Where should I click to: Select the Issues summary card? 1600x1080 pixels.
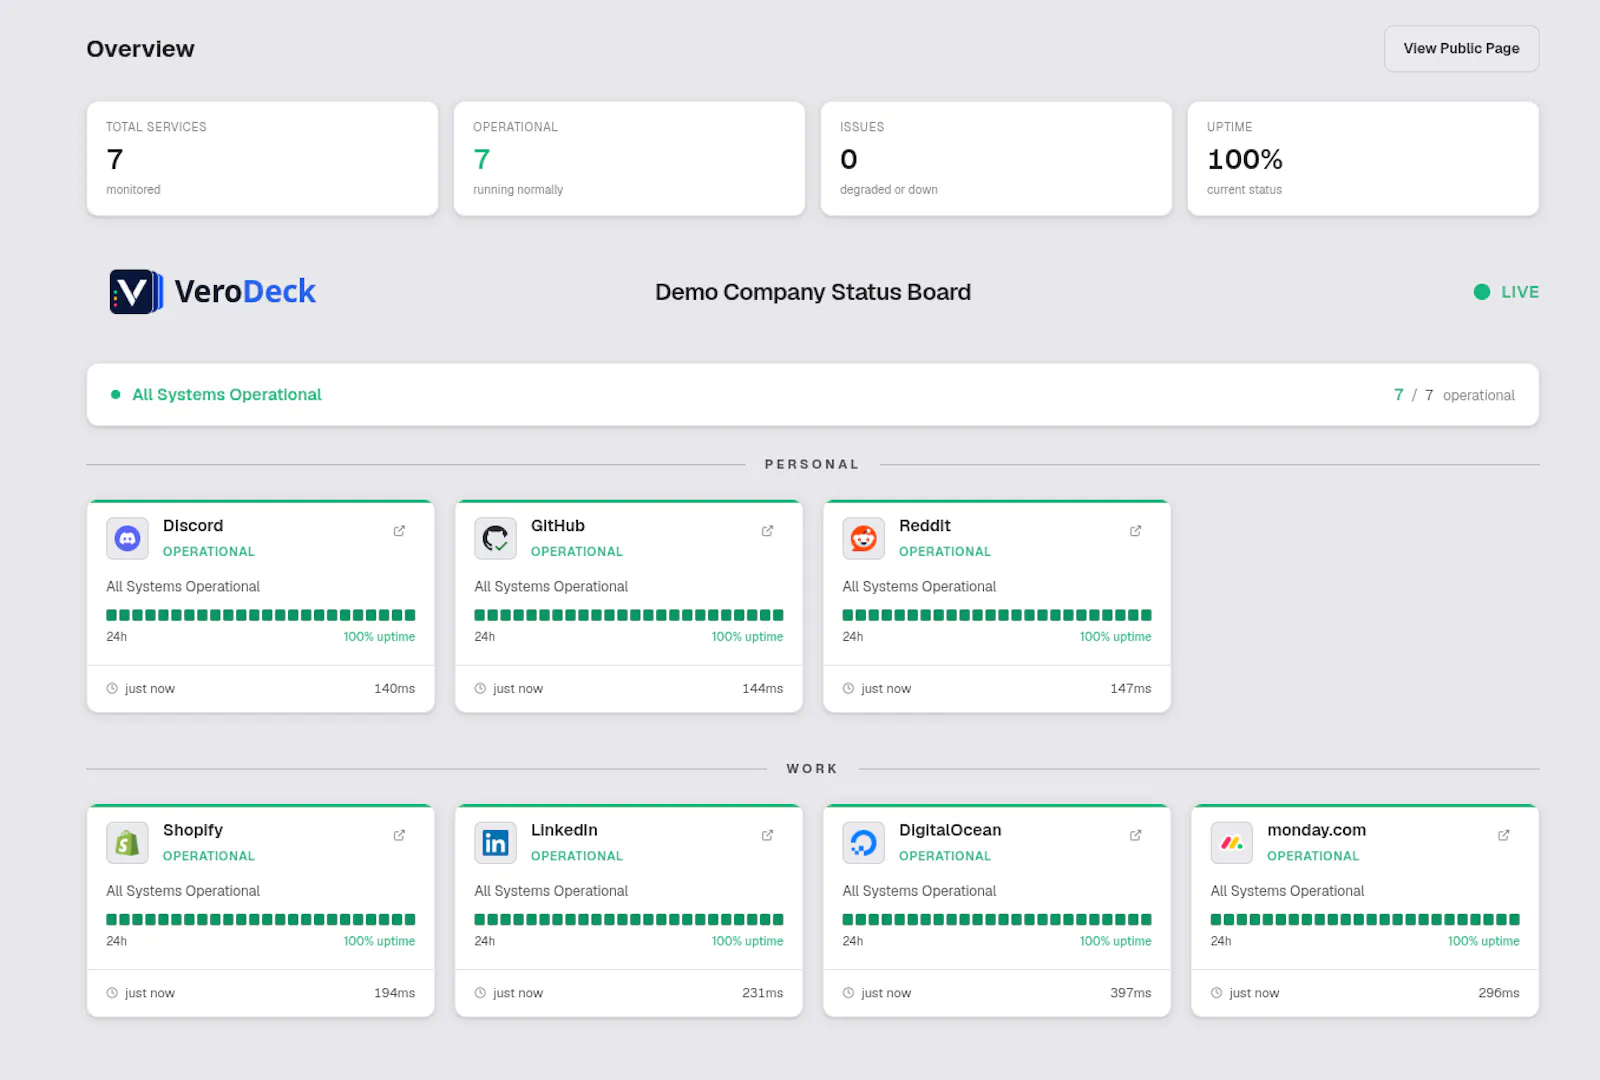click(996, 158)
